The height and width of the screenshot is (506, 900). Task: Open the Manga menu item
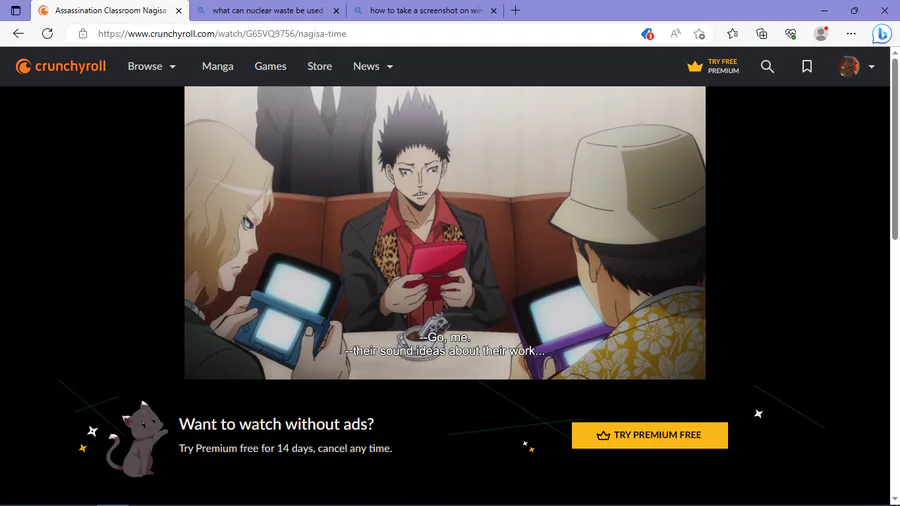[218, 67]
